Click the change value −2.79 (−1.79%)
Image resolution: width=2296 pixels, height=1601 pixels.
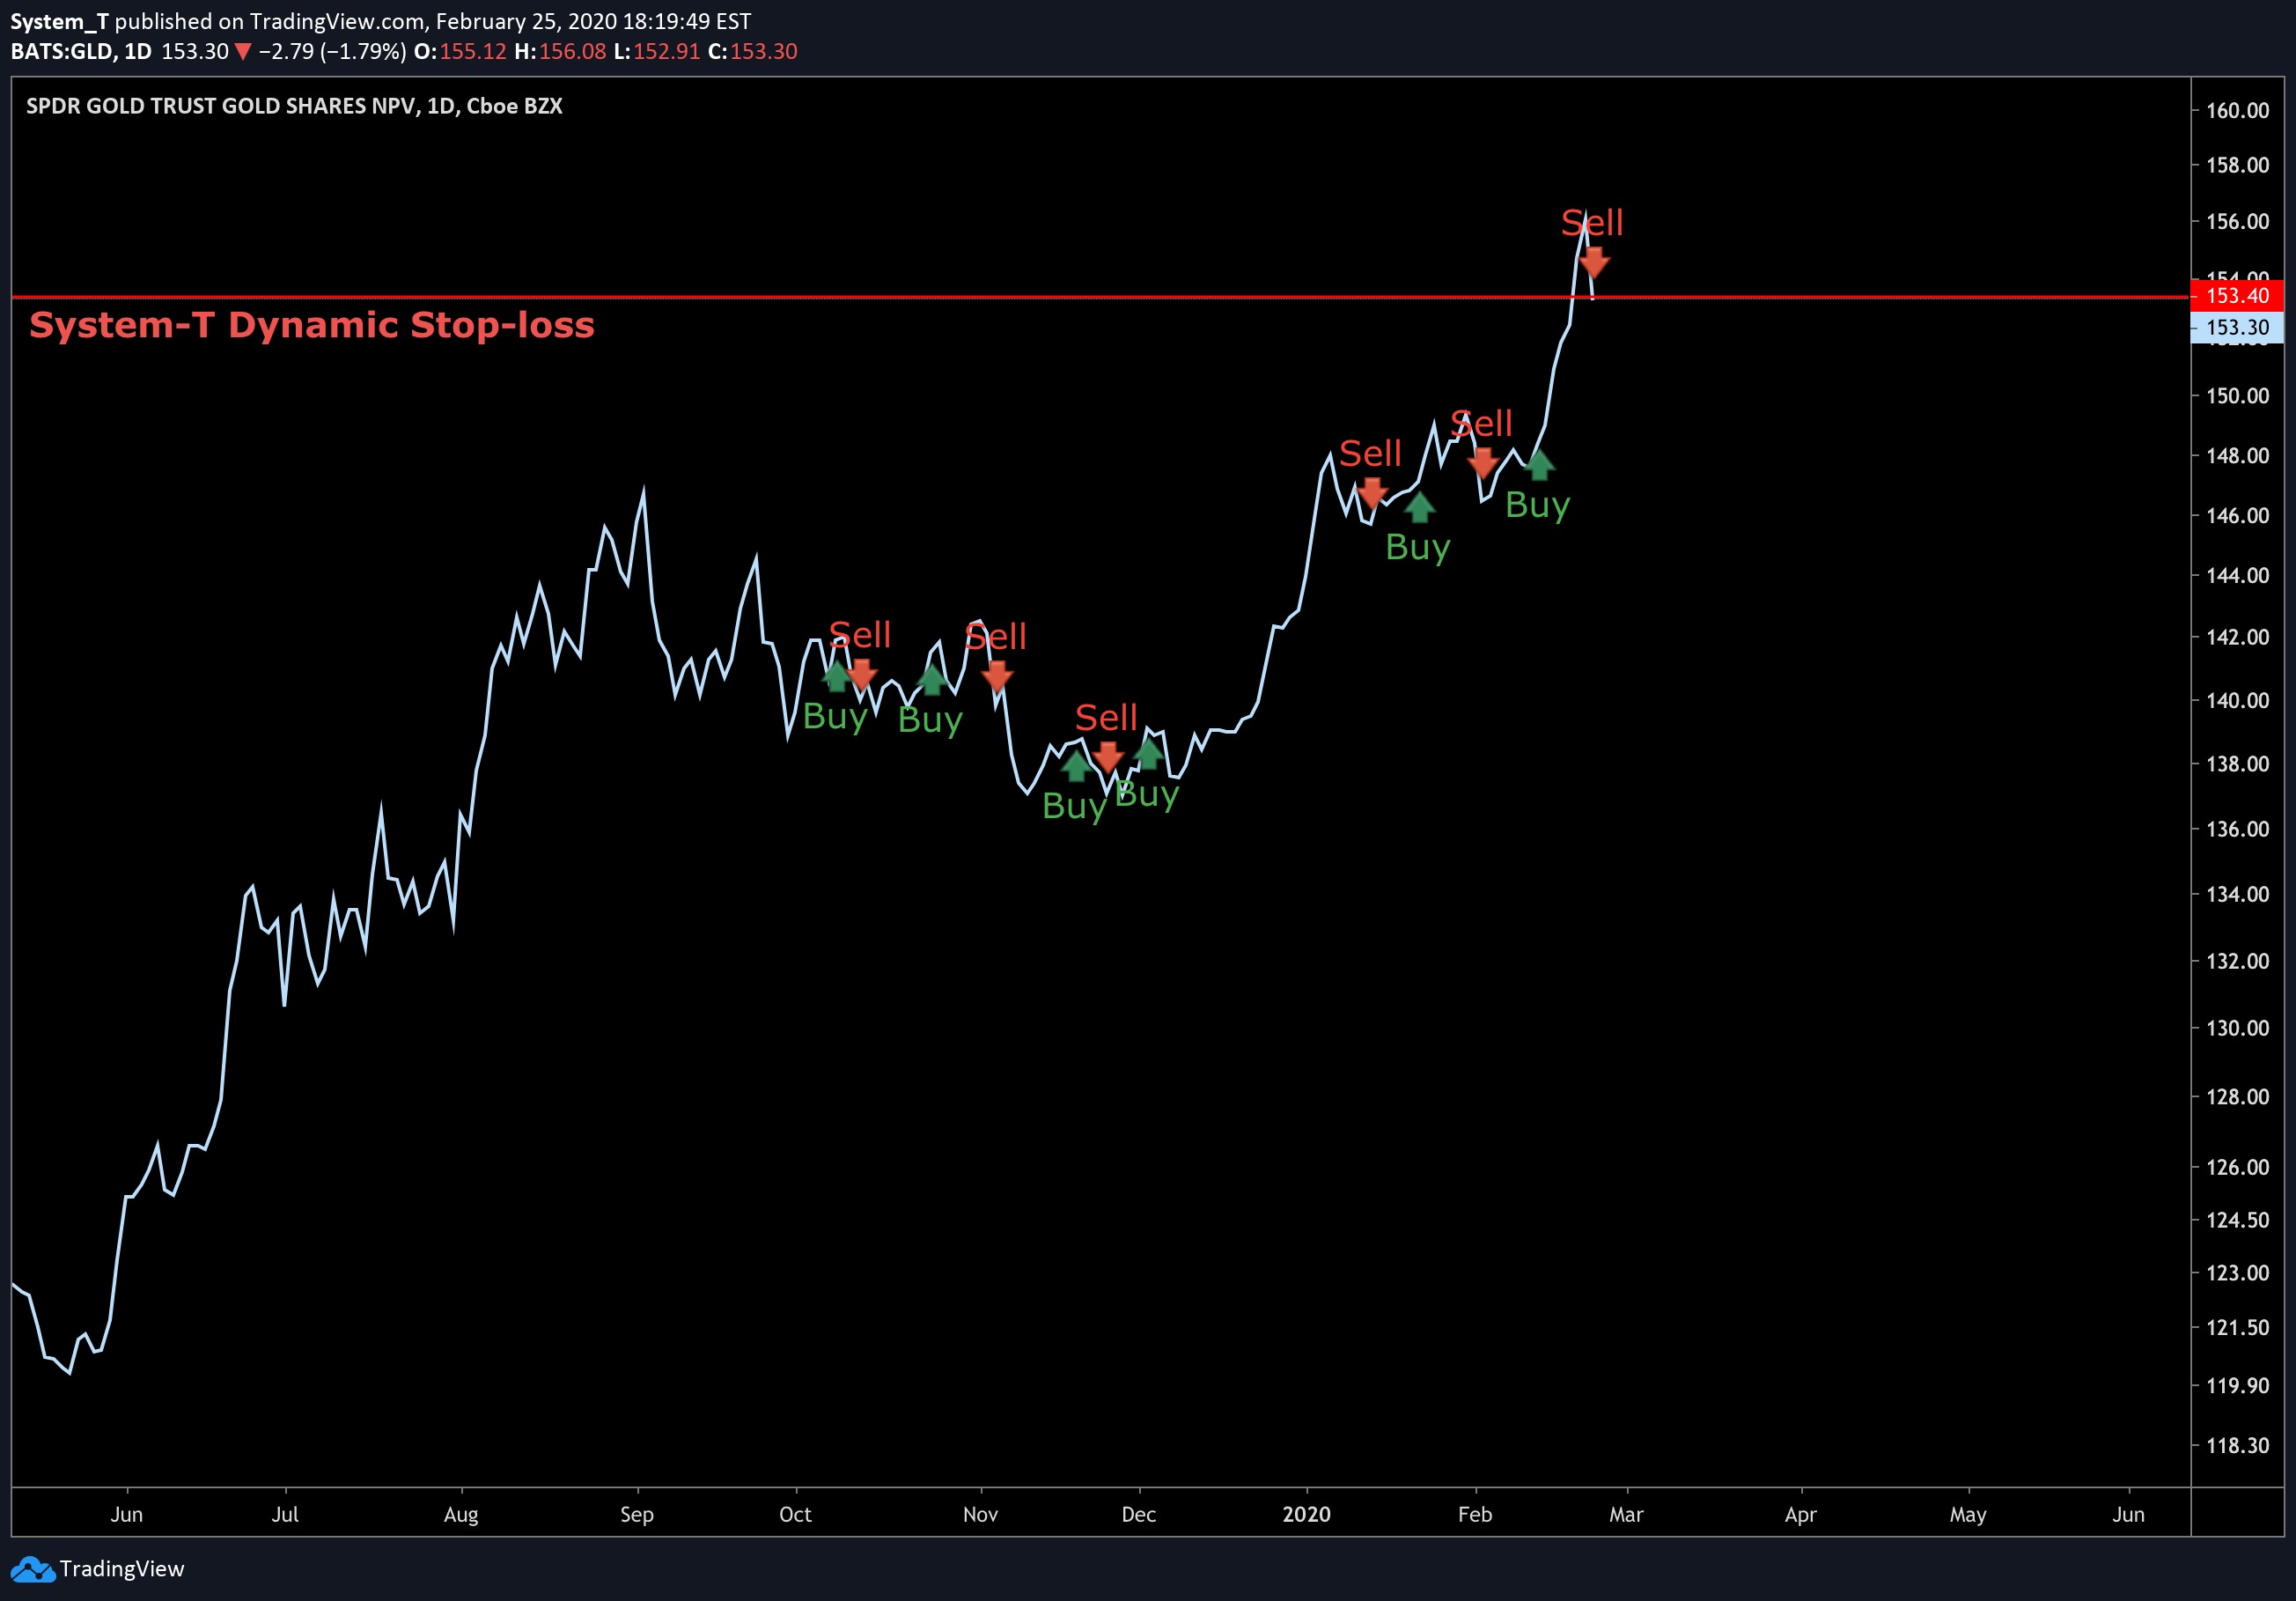332,51
